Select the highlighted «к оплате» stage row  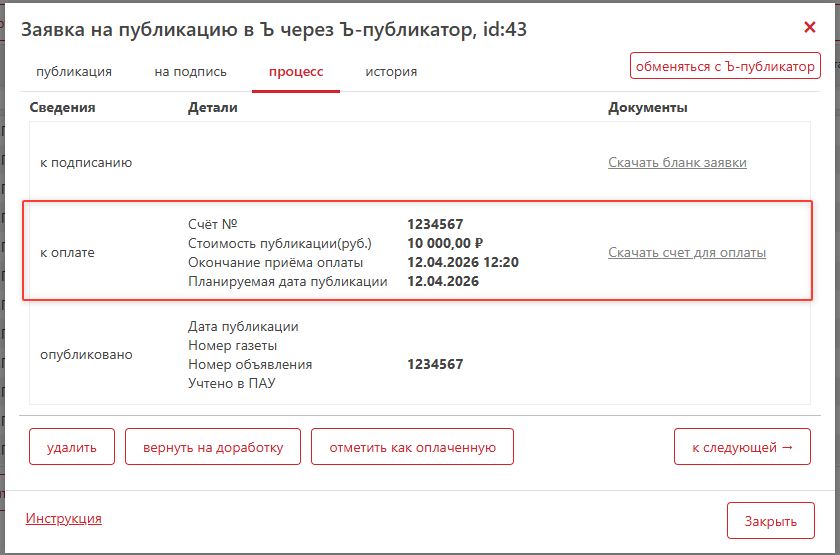[x=68, y=253]
